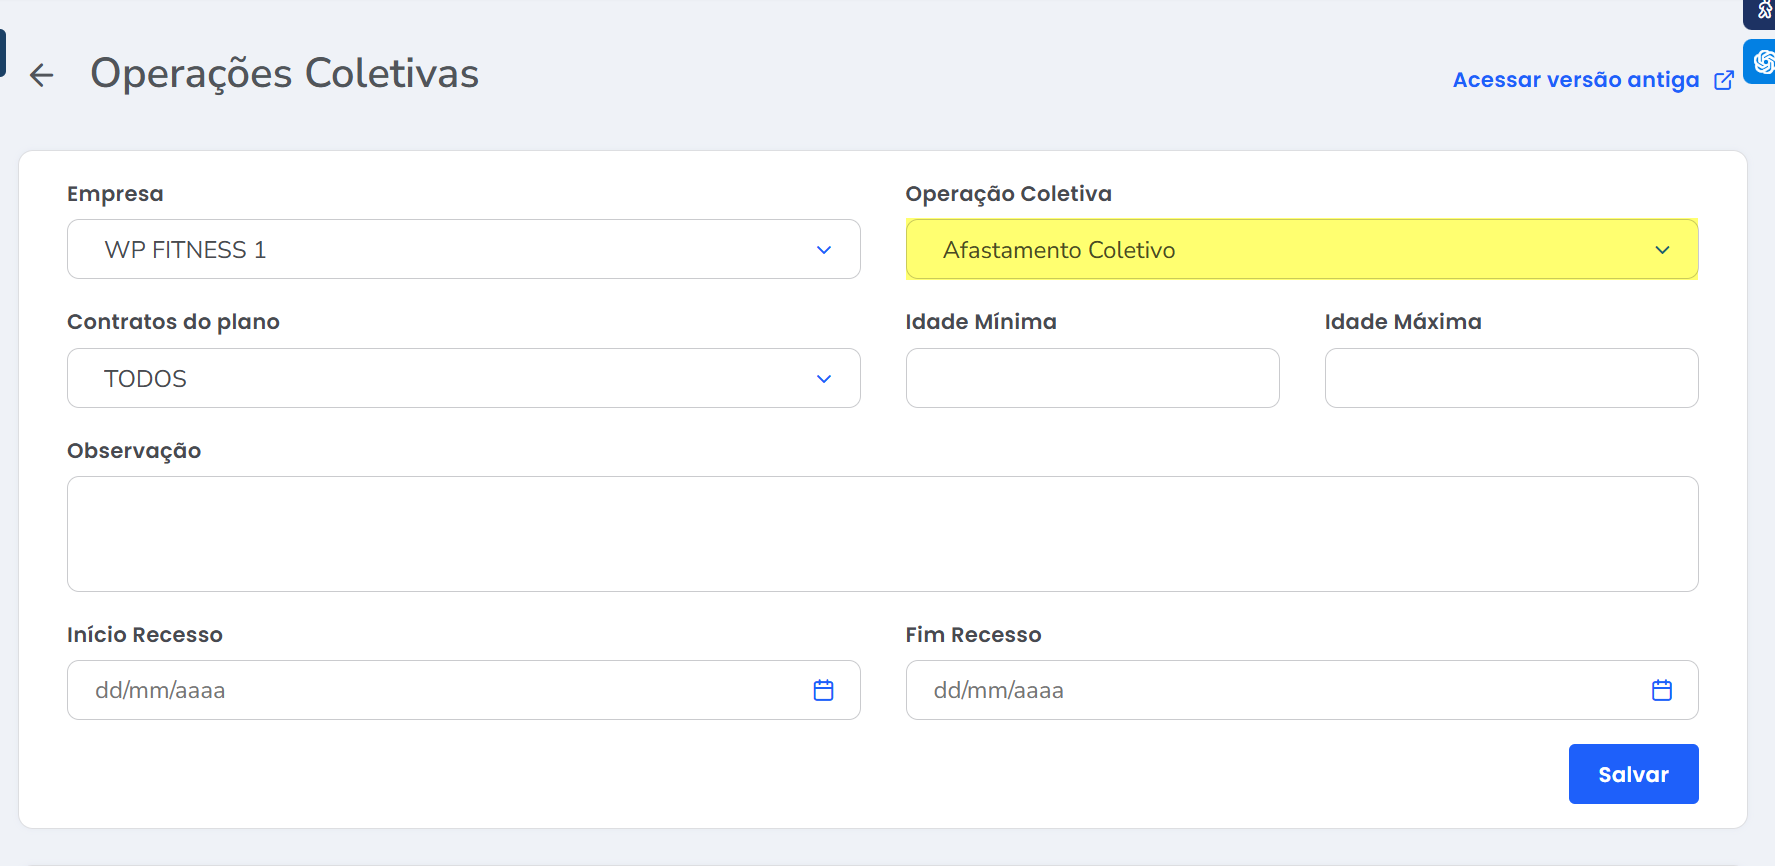Expand the dark side tab at left edge

pos(3,53)
